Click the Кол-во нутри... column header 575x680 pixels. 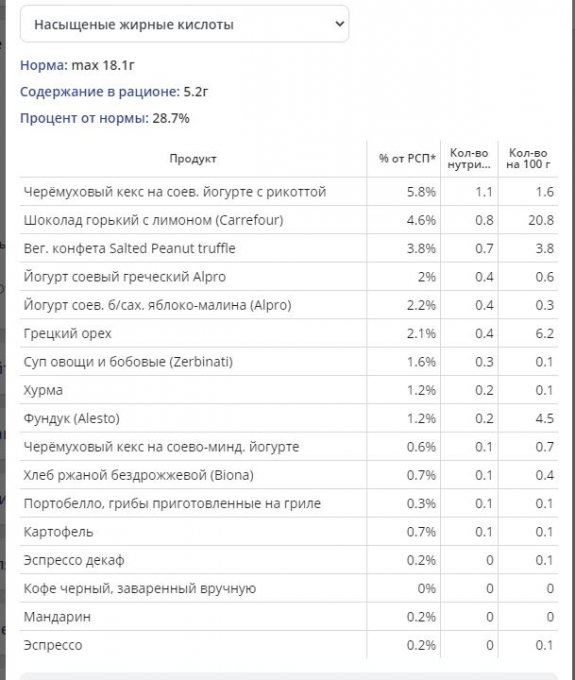coord(469,159)
